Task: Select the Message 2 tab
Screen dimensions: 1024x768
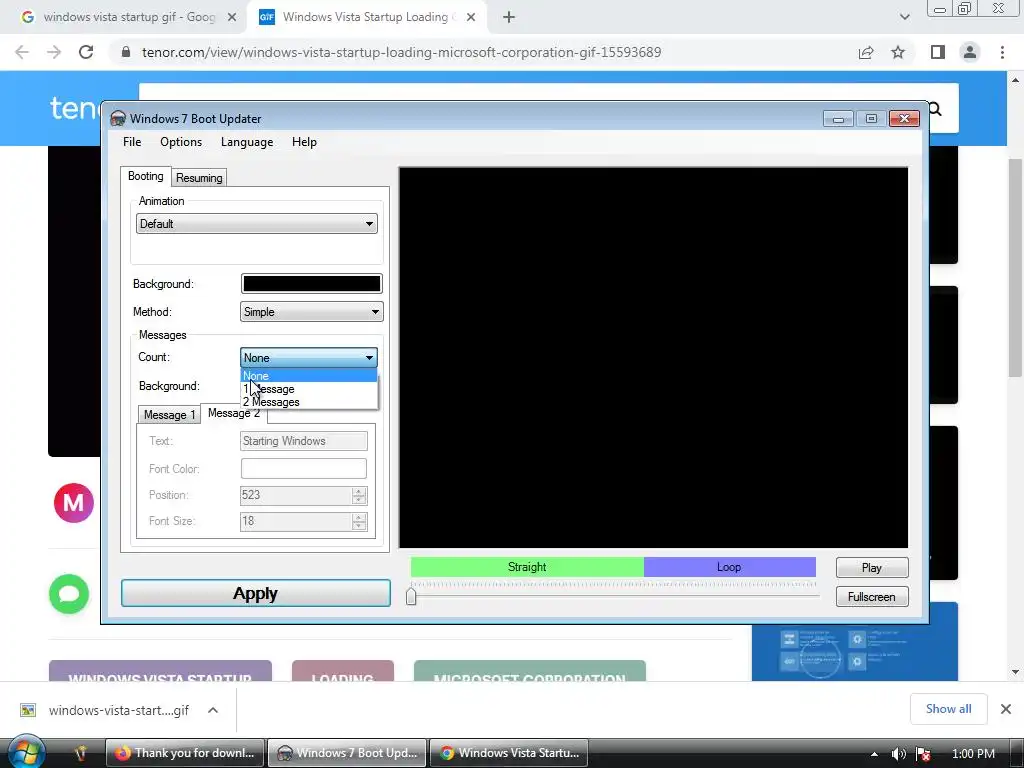Action: [234, 413]
